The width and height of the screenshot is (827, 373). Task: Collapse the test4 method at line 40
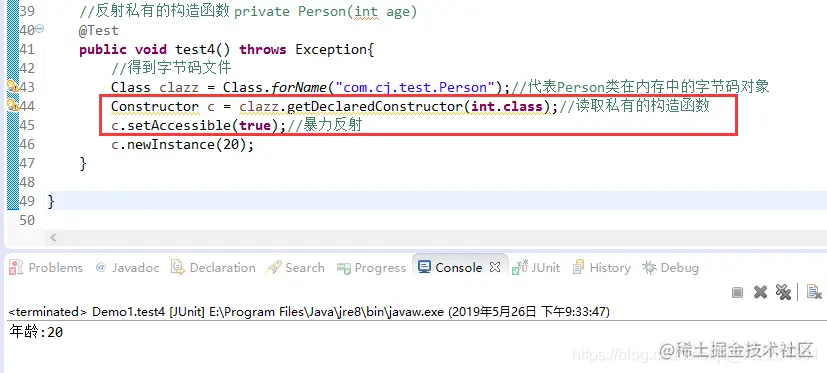coord(40,29)
